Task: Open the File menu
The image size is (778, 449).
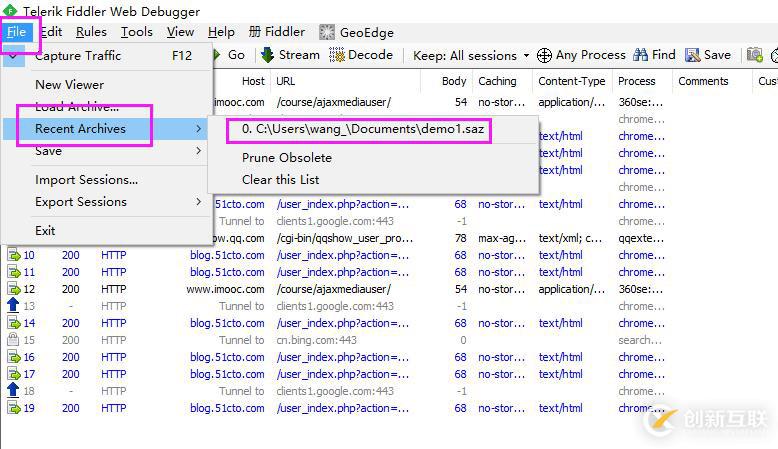Action: [x=16, y=32]
